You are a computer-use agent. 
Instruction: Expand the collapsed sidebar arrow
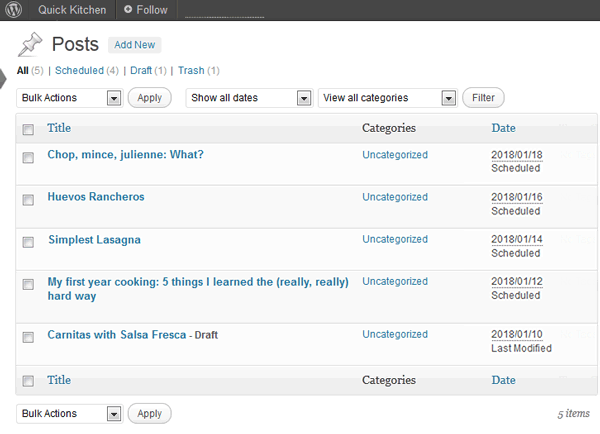click(4, 78)
